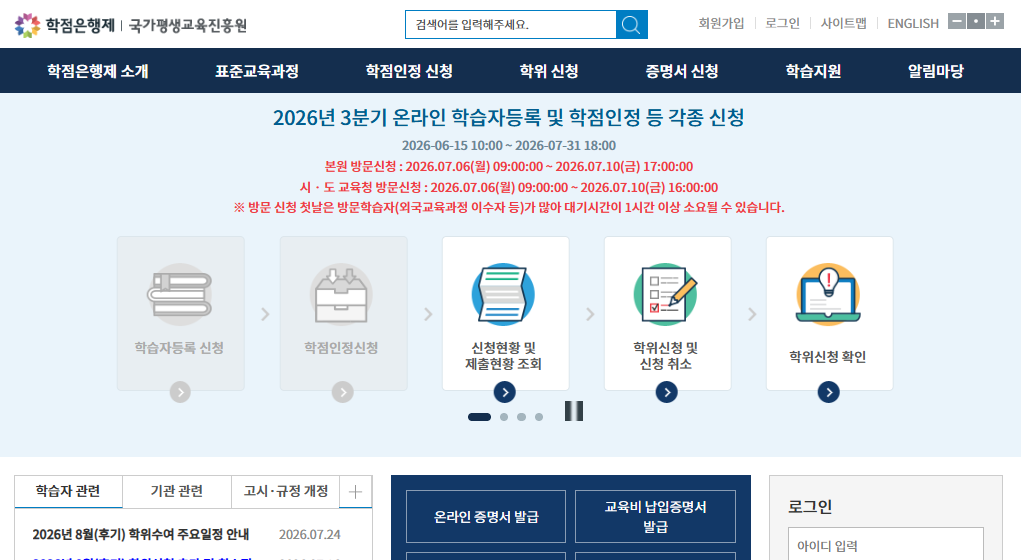Click the magnifier search button
This screenshot has height=560, width=1021.
[x=631, y=25]
